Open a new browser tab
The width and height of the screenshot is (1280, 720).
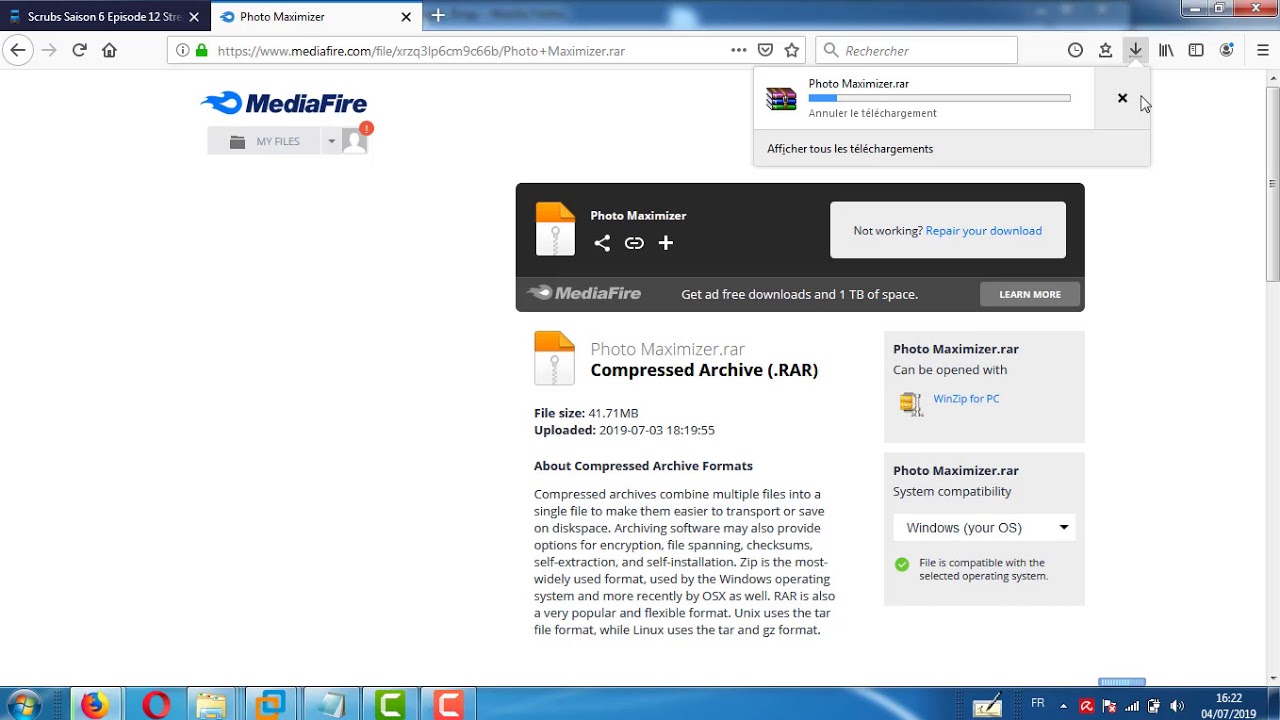click(x=438, y=16)
